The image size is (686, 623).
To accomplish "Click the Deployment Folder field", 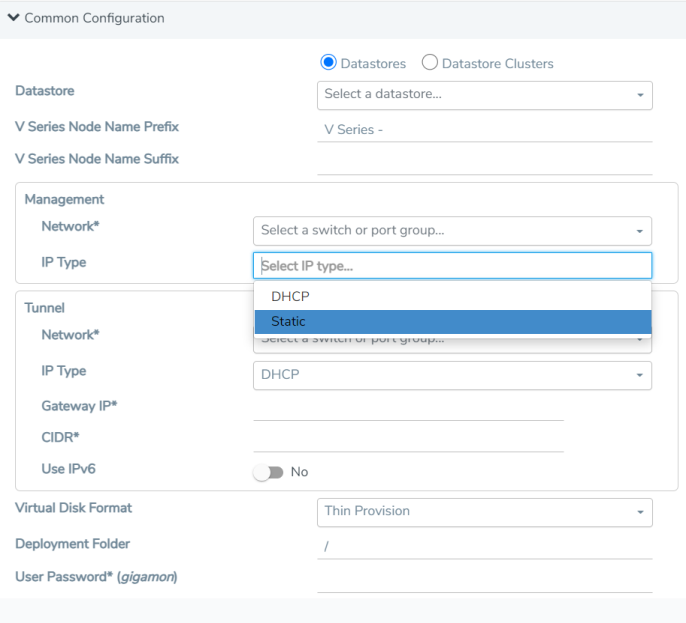I will (484, 546).
